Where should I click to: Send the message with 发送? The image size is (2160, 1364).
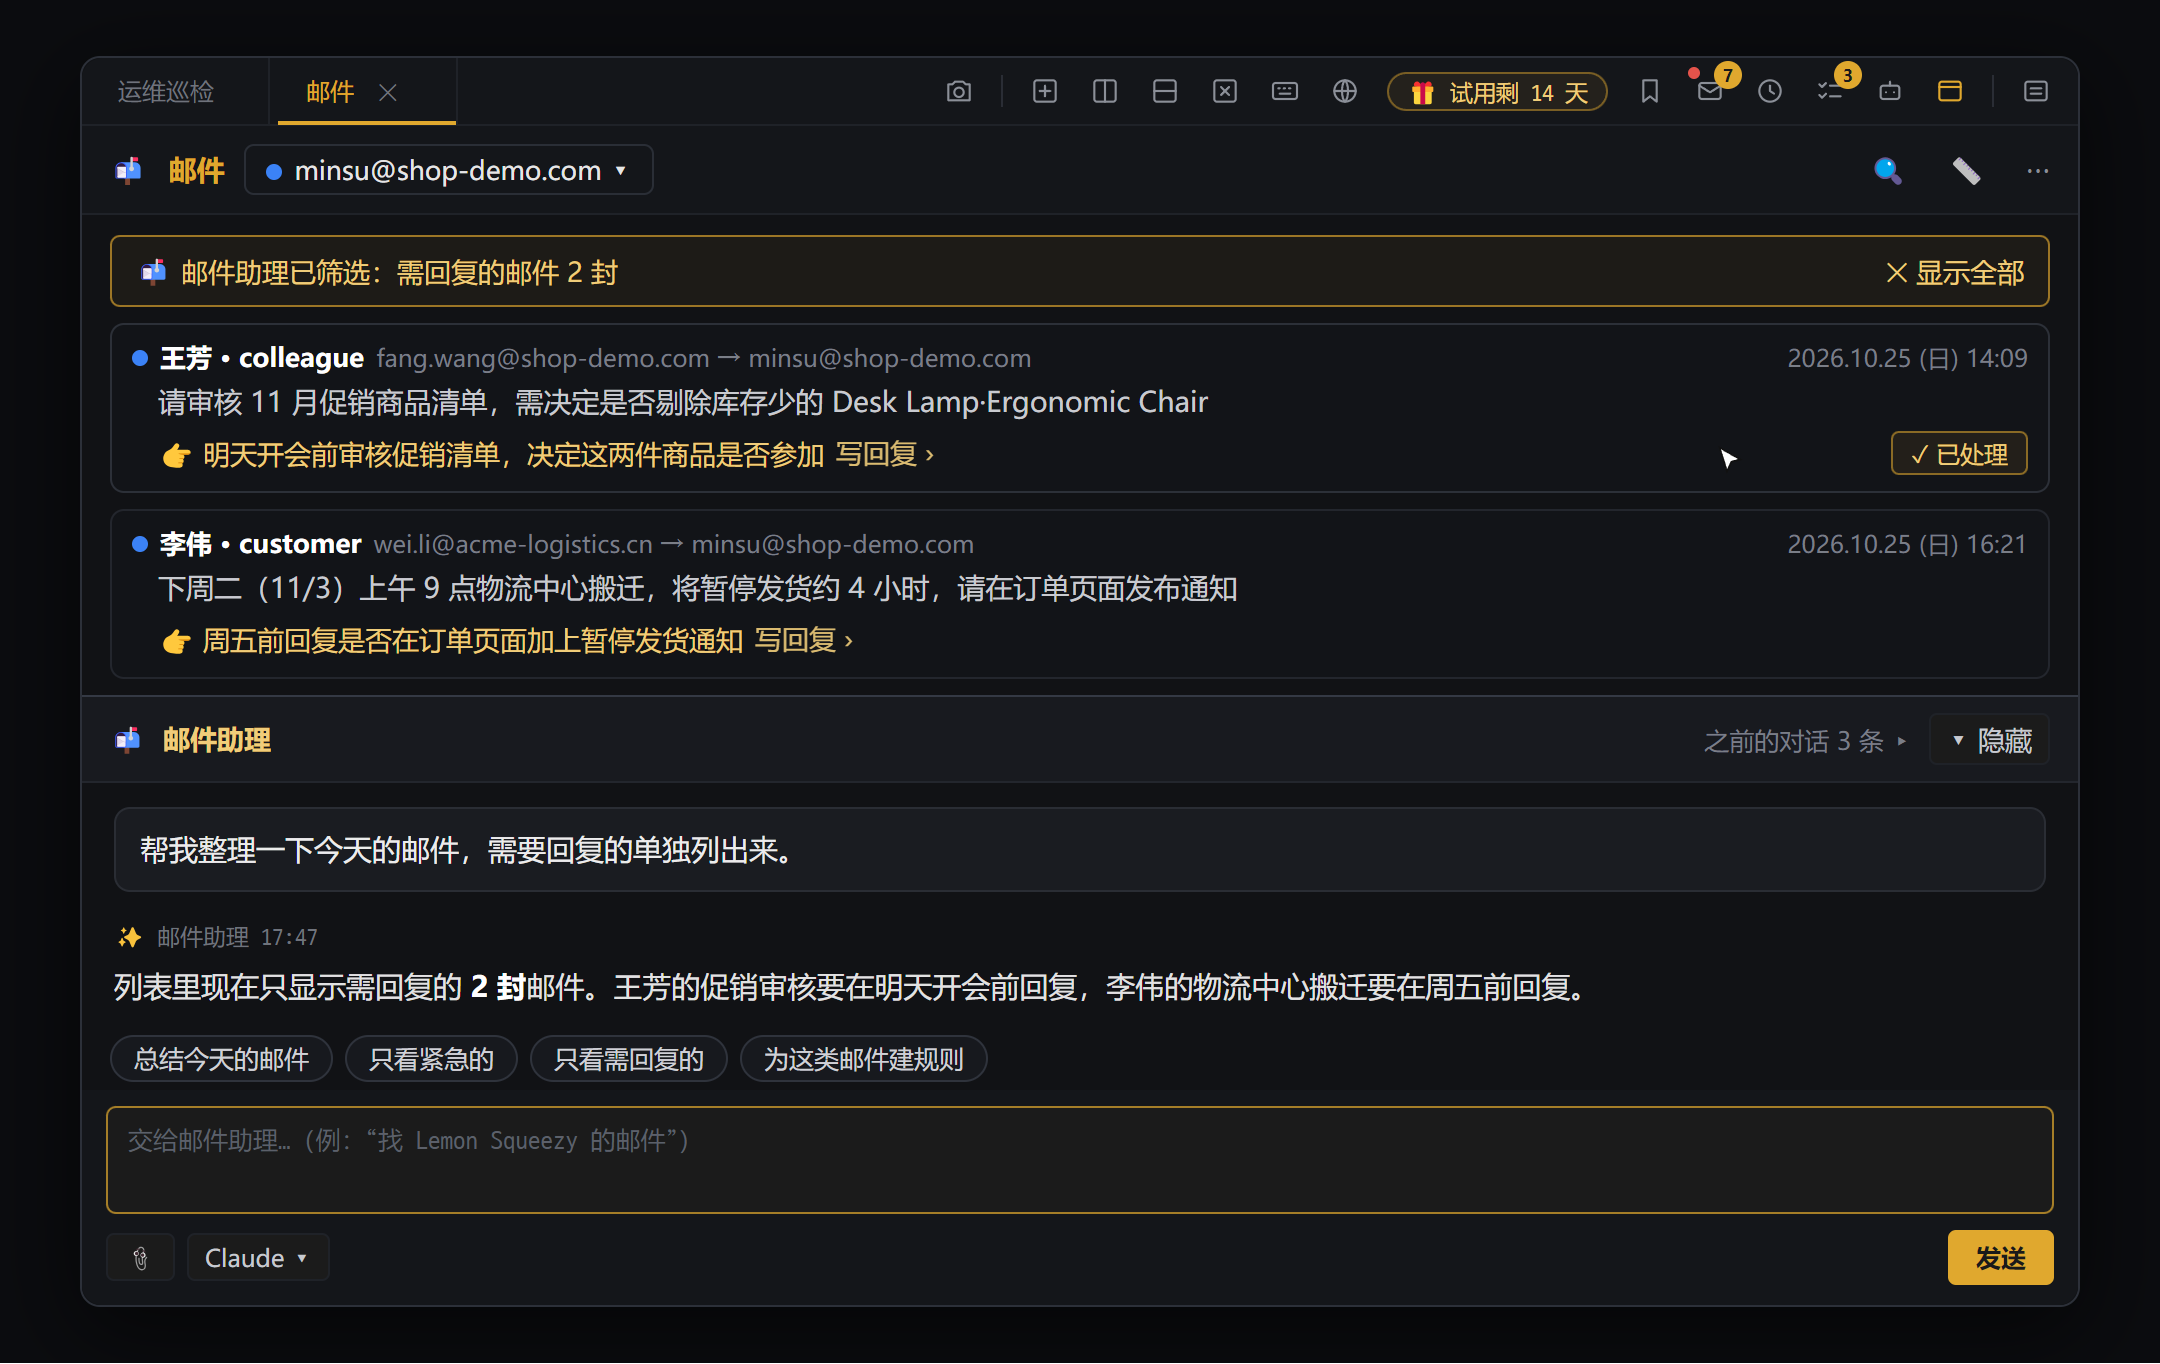[x=2000, y=1257]
